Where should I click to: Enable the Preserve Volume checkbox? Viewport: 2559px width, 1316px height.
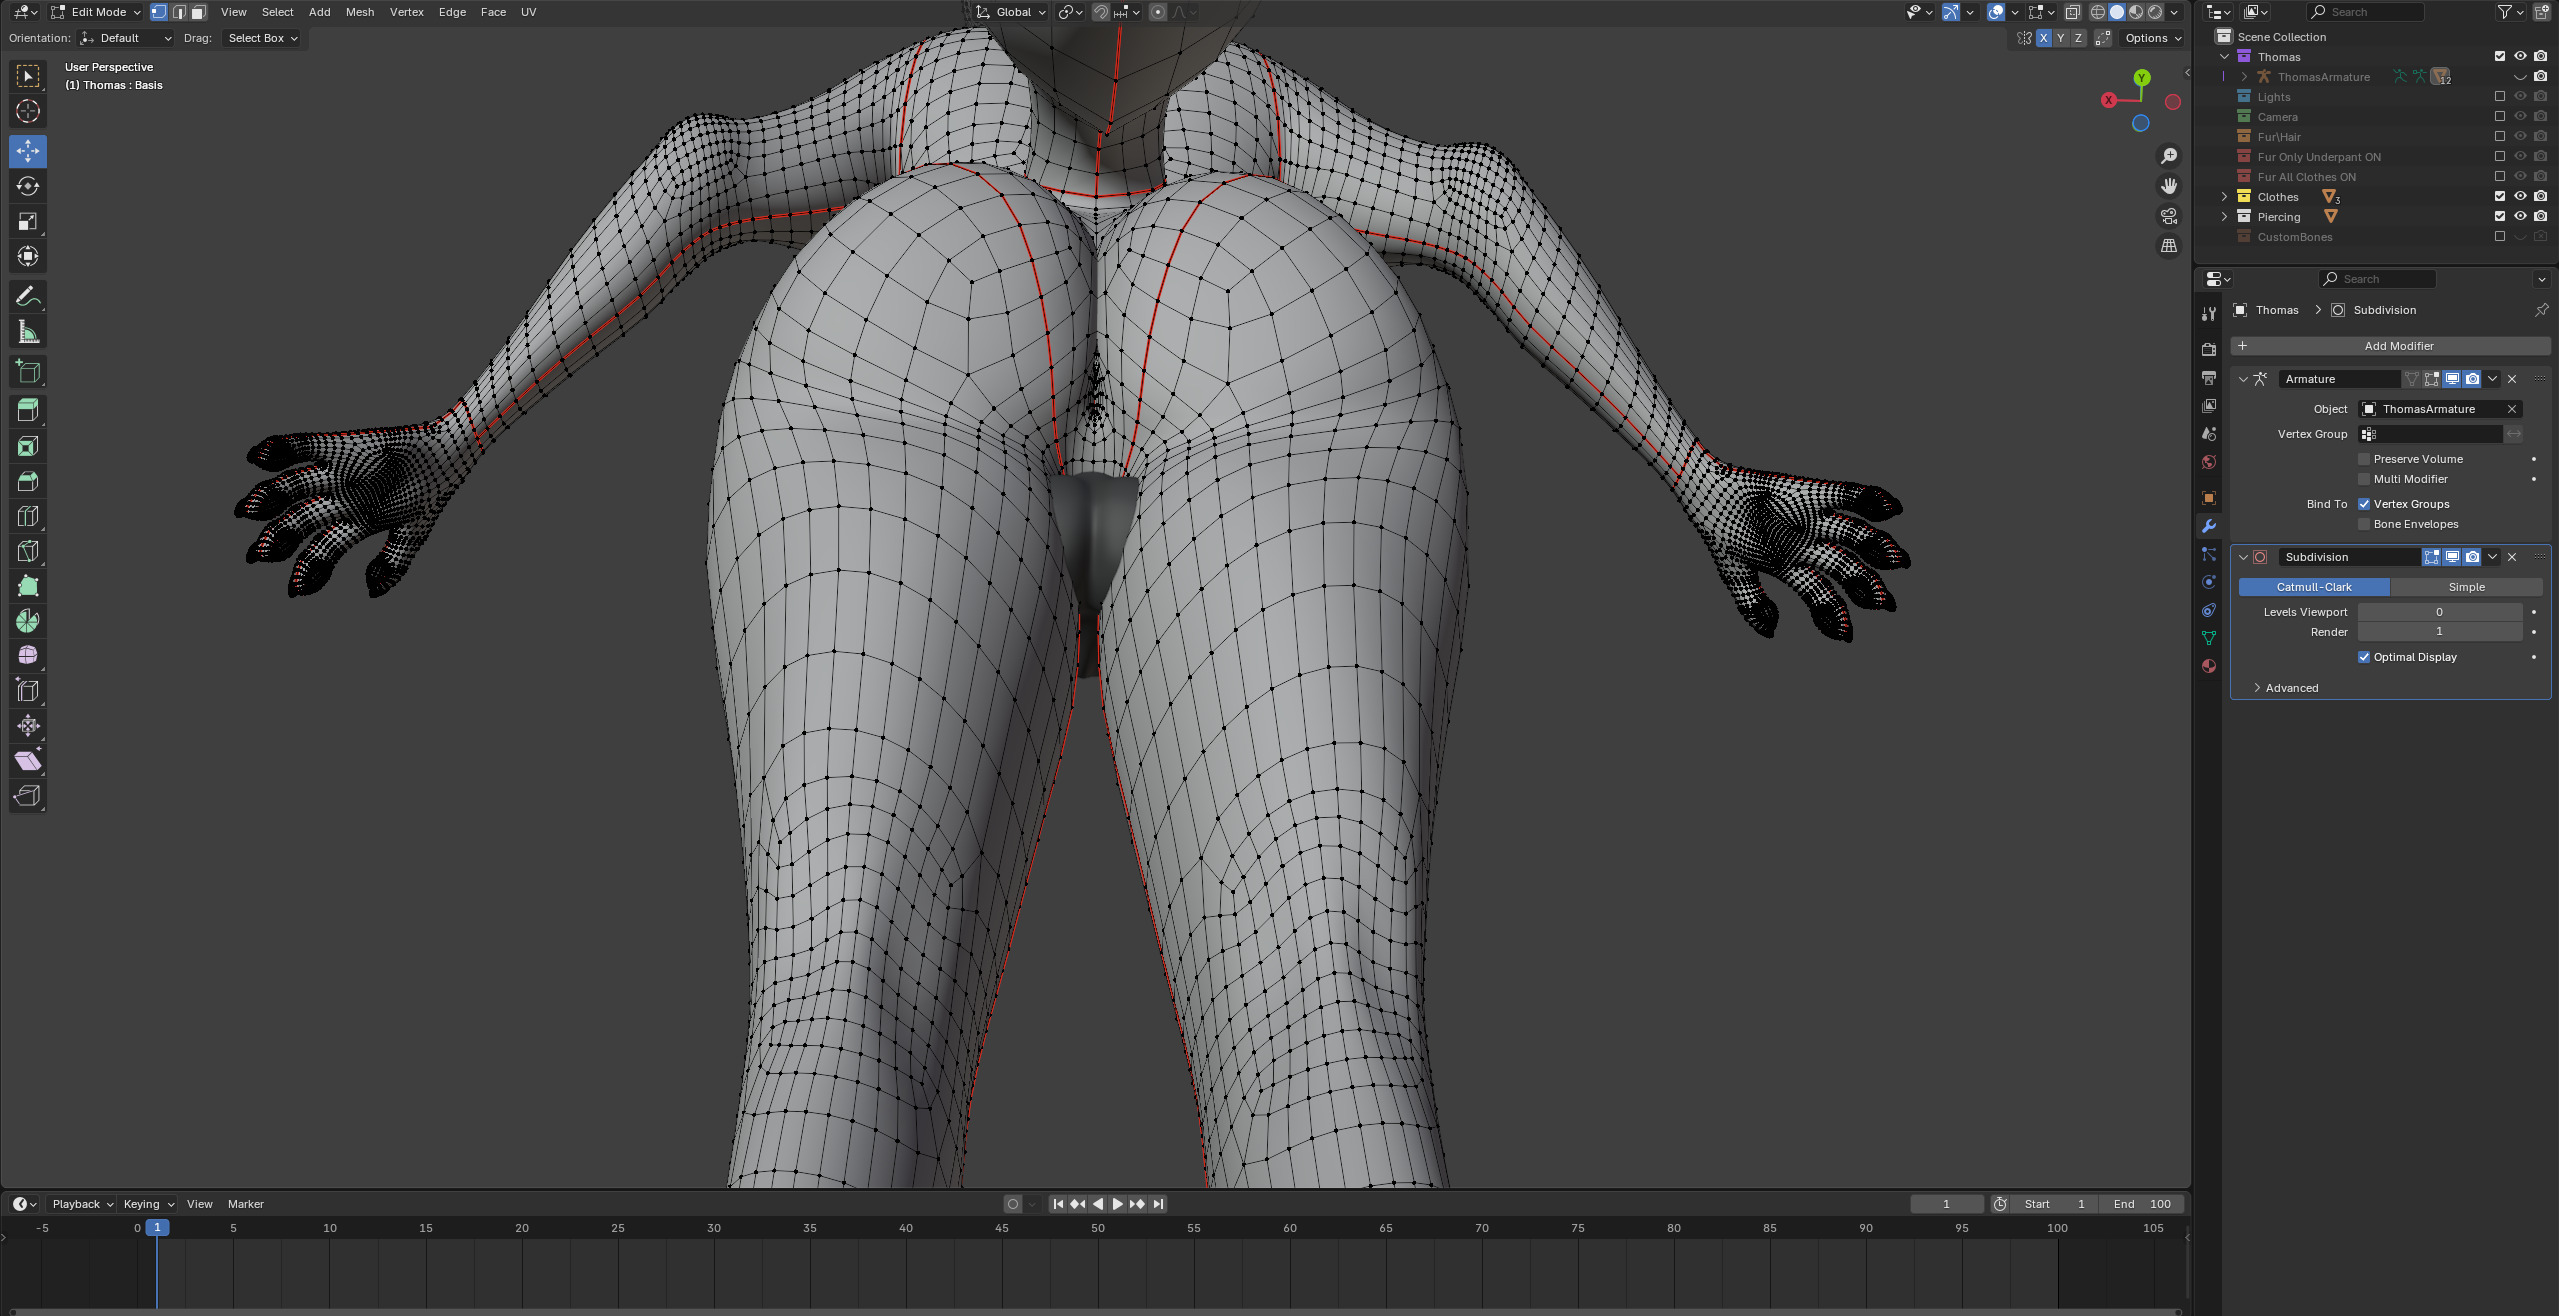click(x=2364, y=459)
